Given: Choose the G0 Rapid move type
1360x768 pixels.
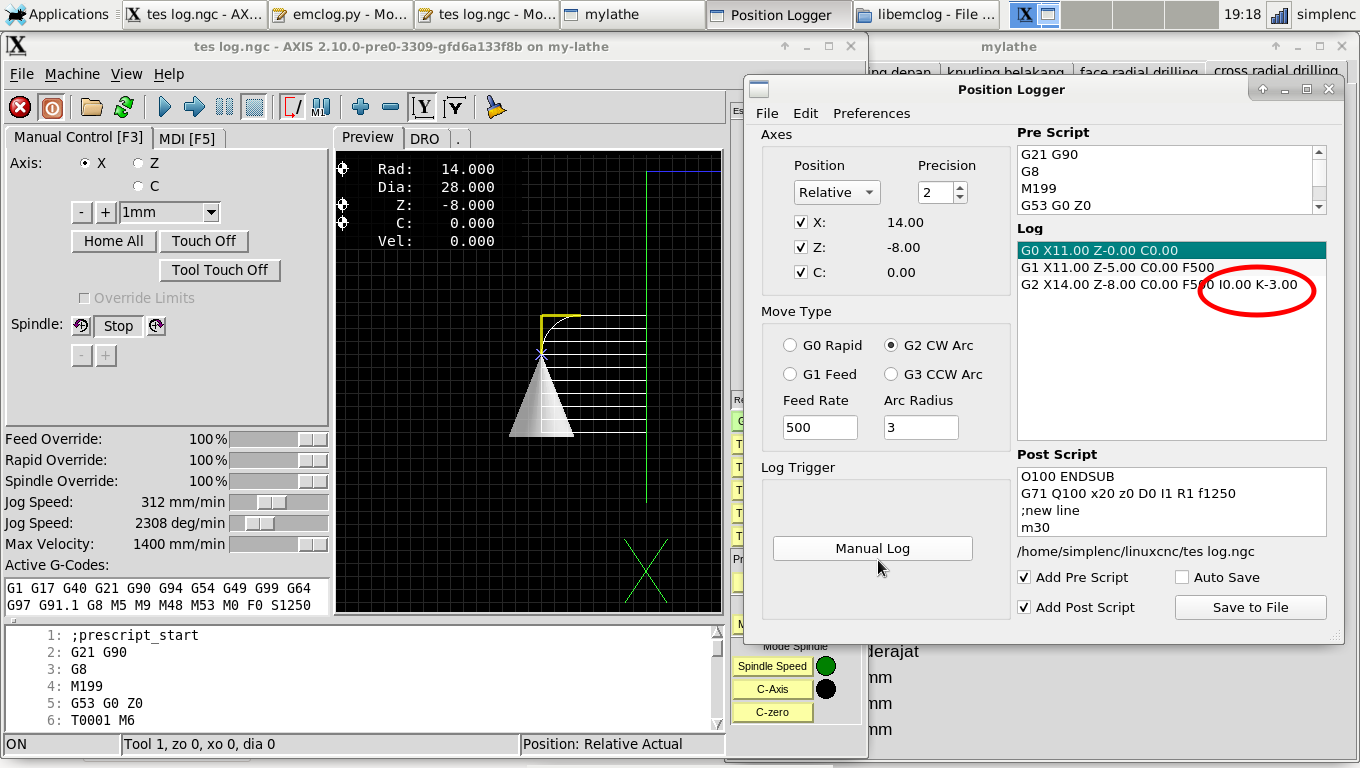Looking at the screenshot, I should 791,345.
